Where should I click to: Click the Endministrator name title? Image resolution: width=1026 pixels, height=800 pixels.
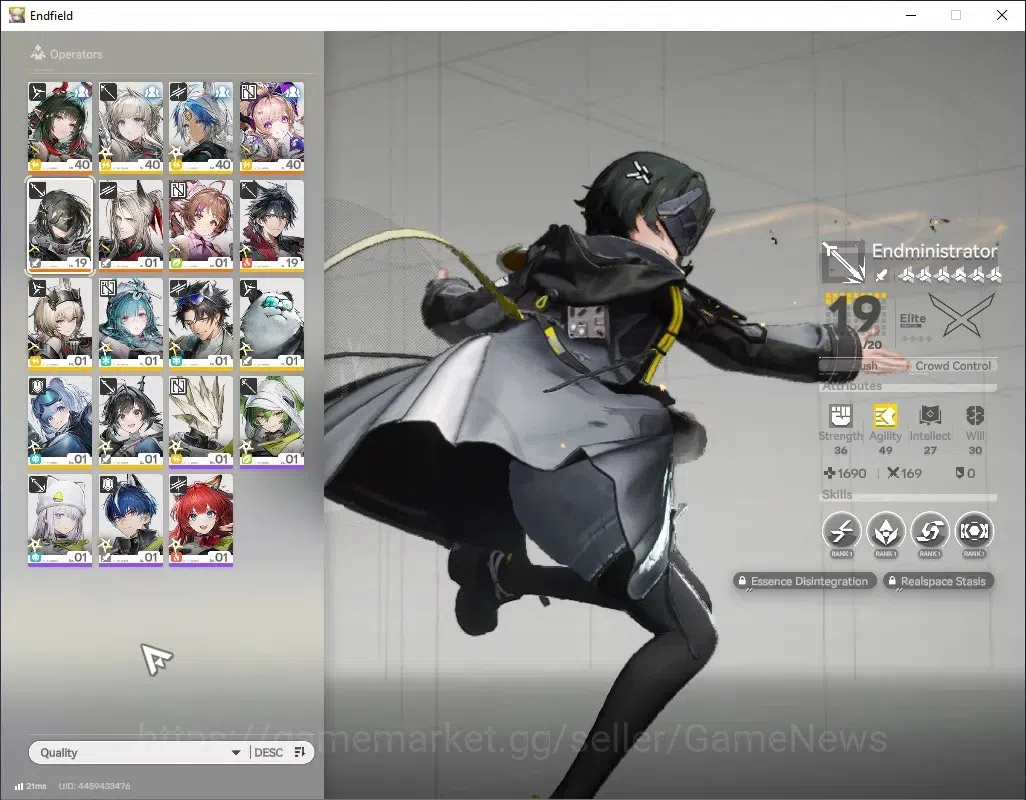click(x=934, y=251)
